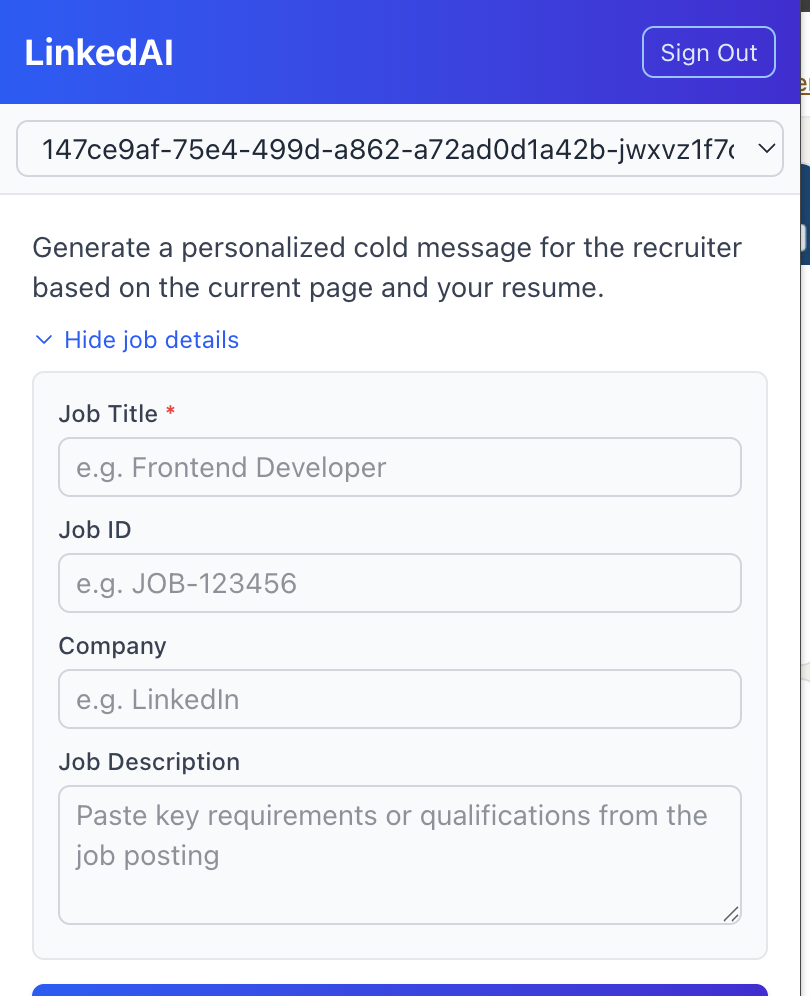Click the chevron icon beside Hide job details
The height and width of the screenshot is (996, 810).
coord(43,340)
